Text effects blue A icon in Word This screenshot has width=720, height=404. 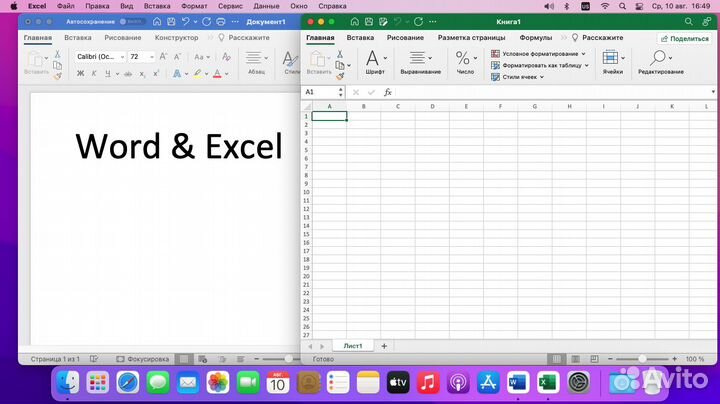pos(177,73)
